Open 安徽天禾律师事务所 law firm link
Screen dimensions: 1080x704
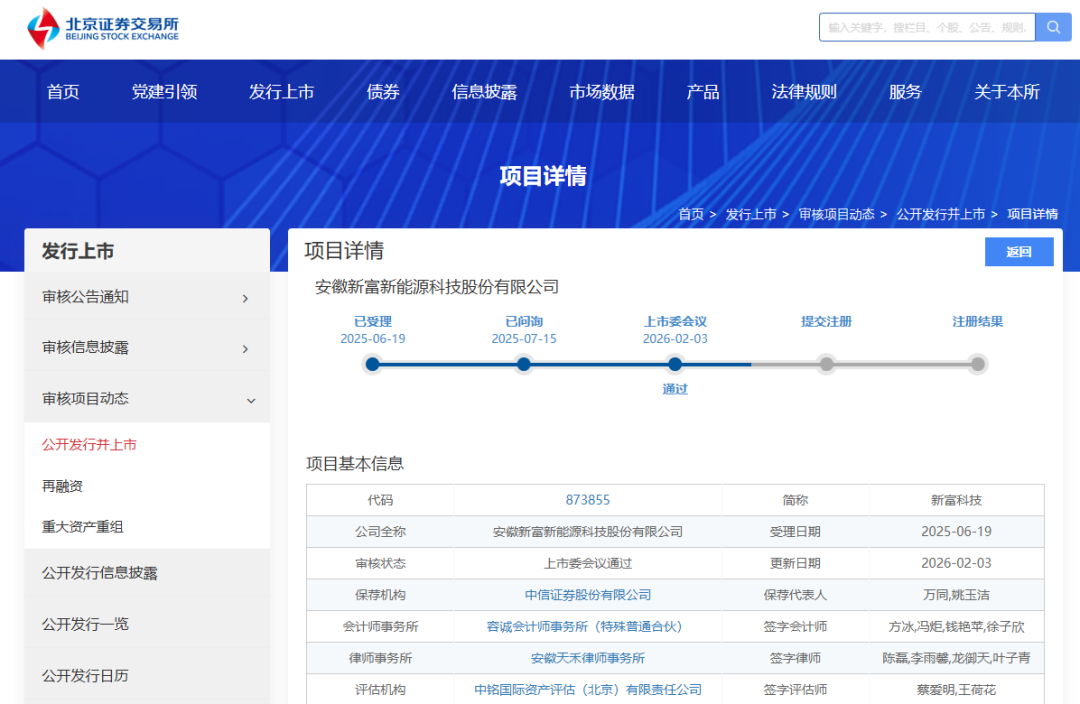pos(587,658)
